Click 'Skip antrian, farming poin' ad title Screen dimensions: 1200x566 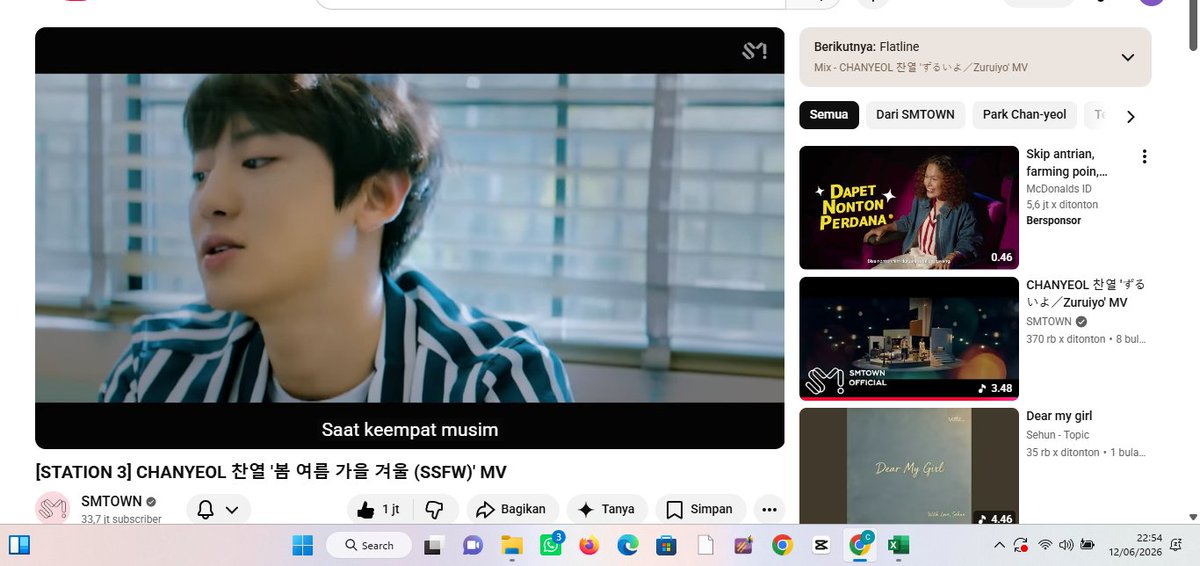pyautogui.click(x=1066, y=163)
